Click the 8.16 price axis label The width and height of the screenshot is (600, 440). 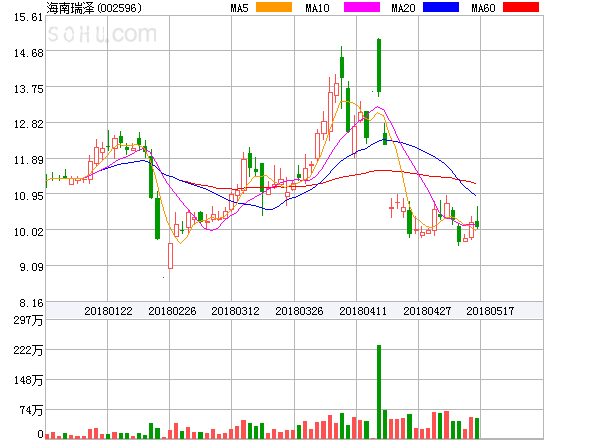(31, 303)
